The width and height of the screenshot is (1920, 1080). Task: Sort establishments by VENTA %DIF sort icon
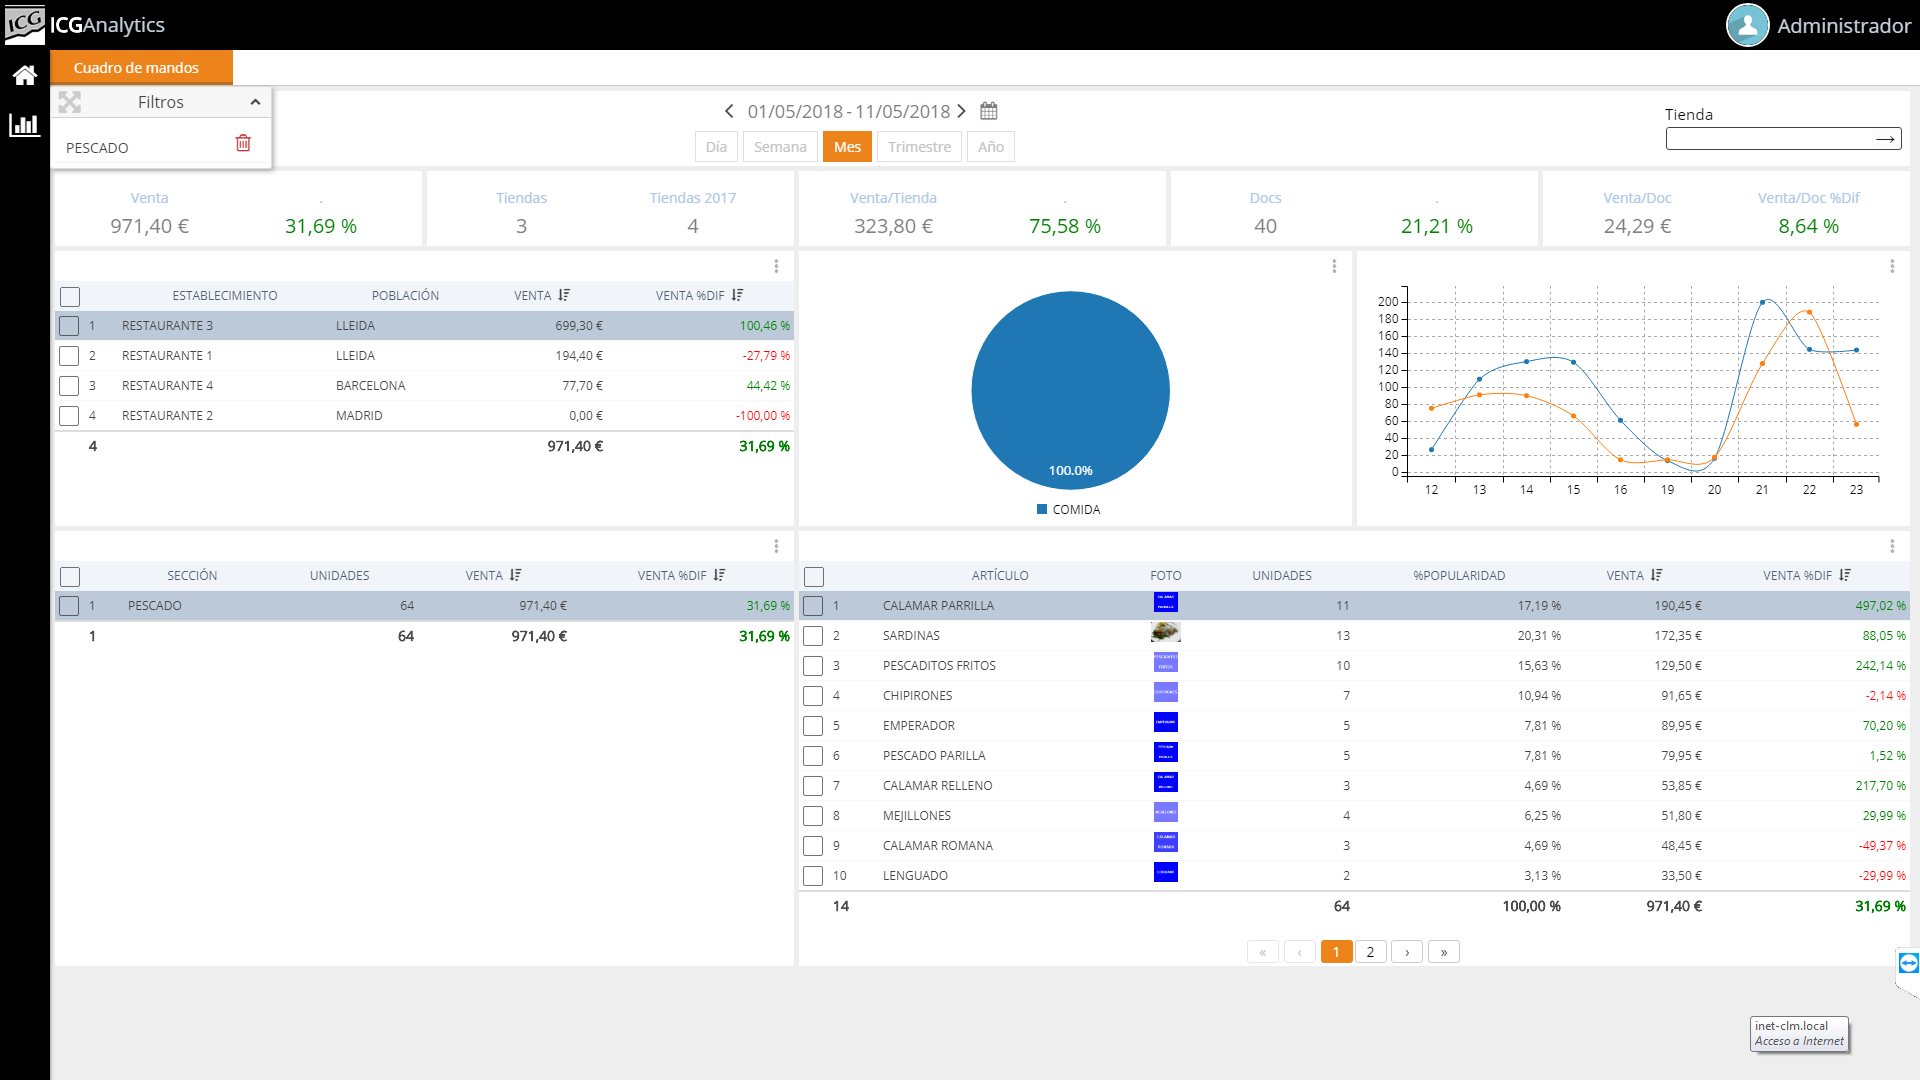coord(737,295)
